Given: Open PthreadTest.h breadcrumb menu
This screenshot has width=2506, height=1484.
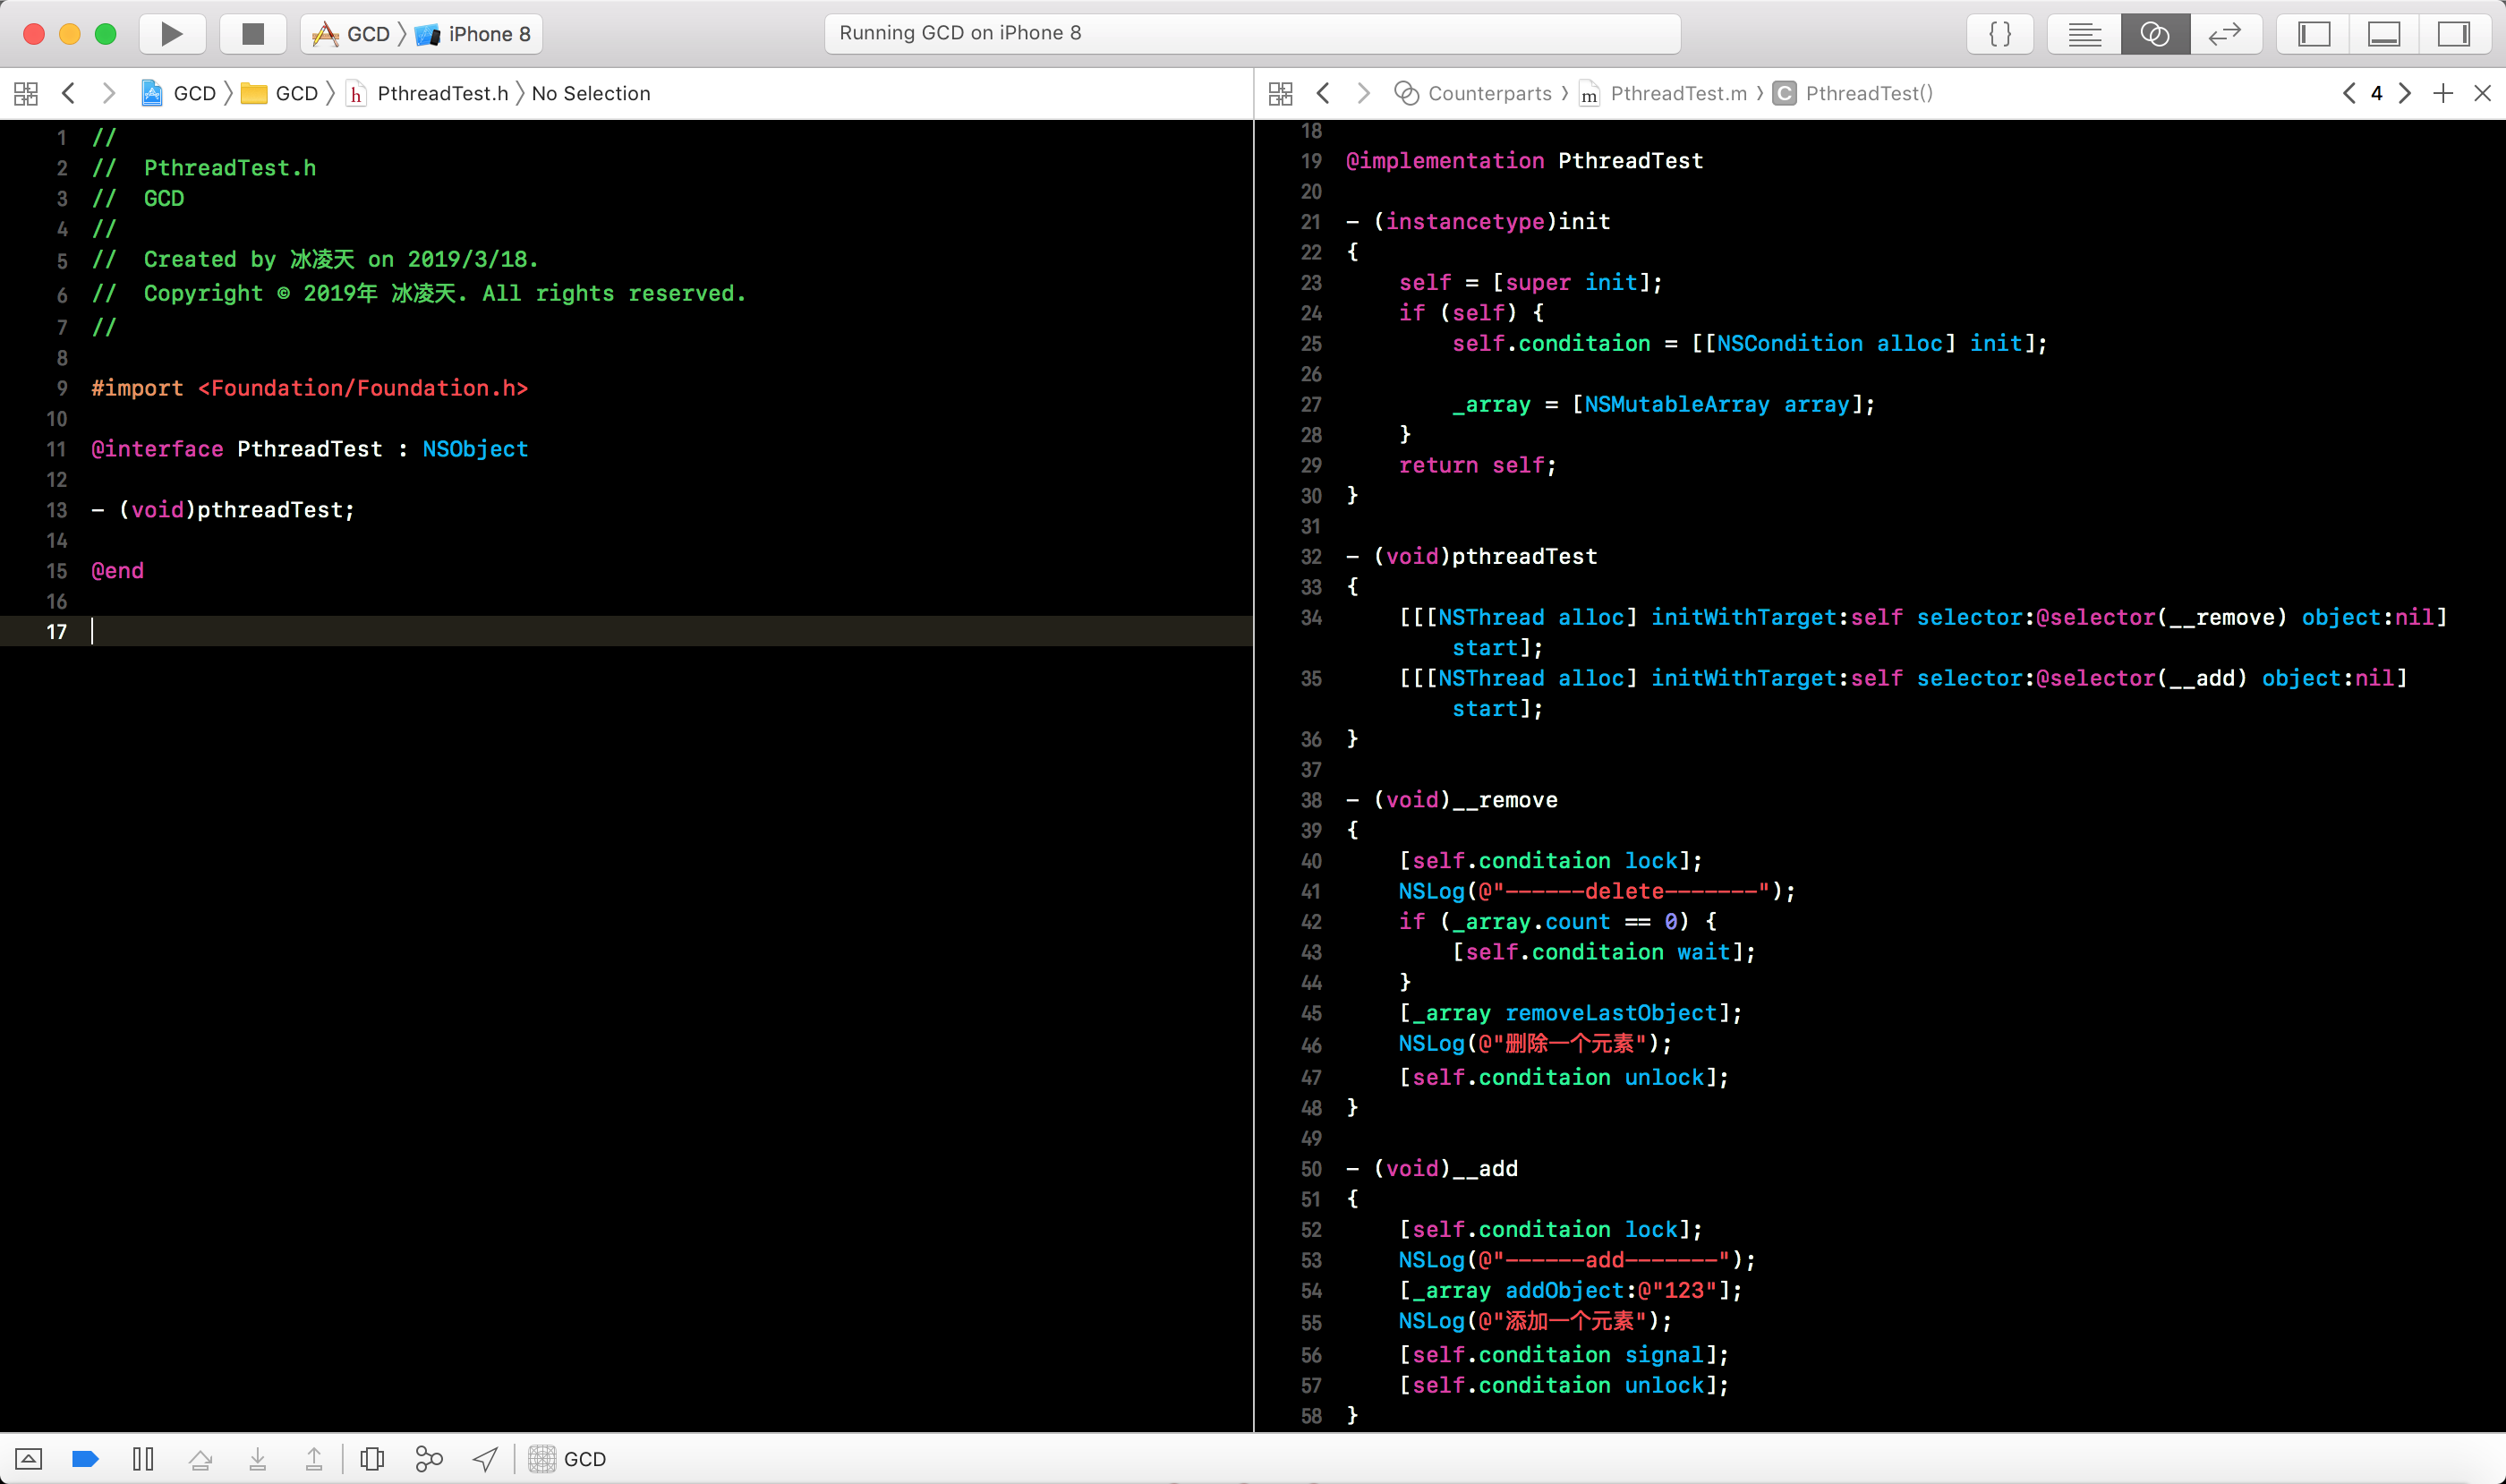Looking at the screenshot, I should (x=428, y=93).
